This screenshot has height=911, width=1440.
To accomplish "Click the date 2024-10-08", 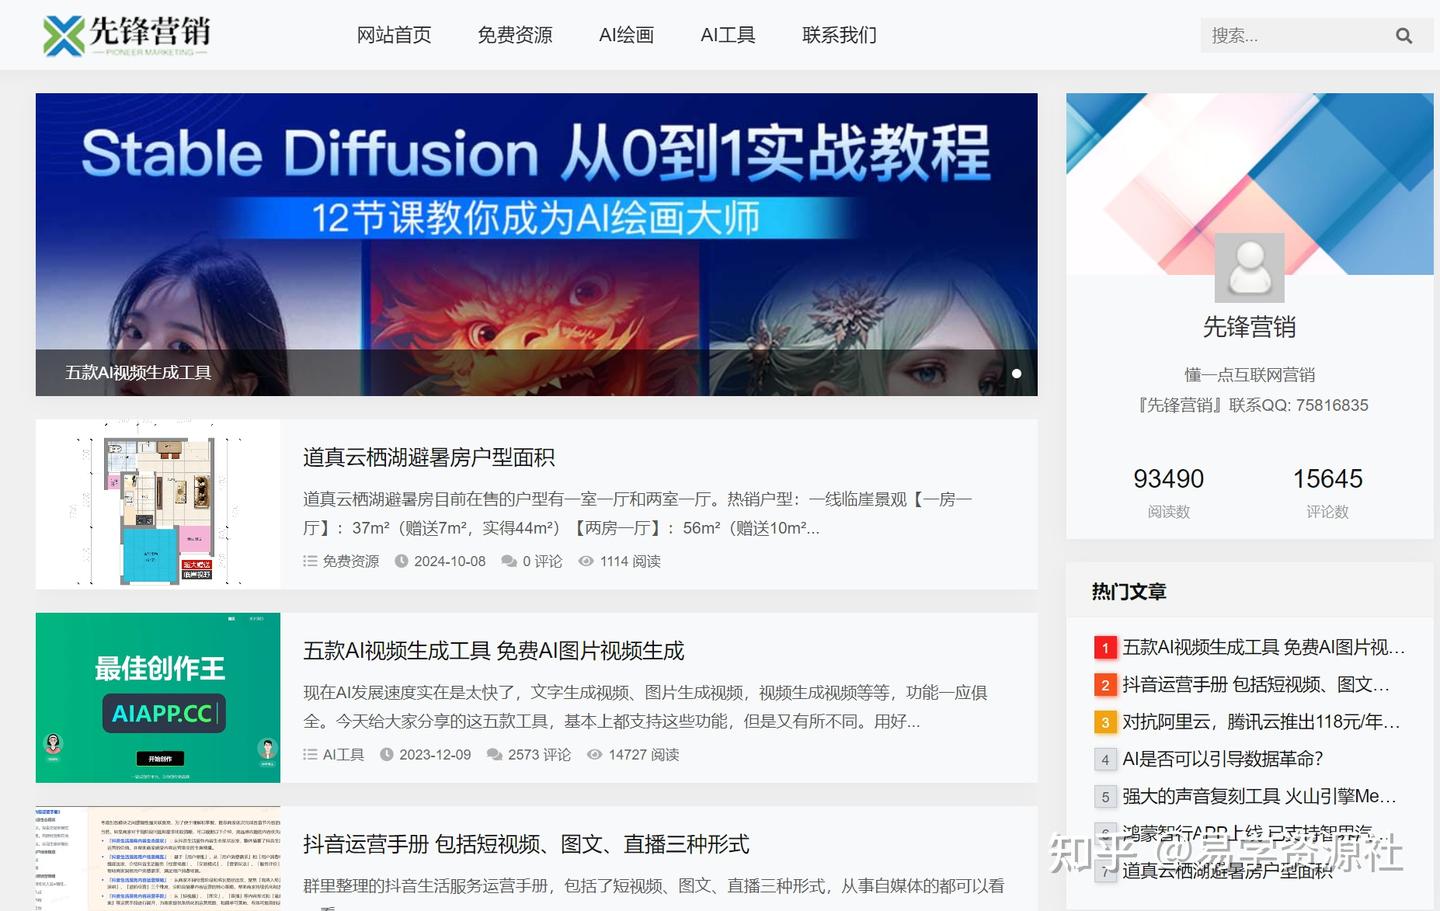I will pos(450,561).
